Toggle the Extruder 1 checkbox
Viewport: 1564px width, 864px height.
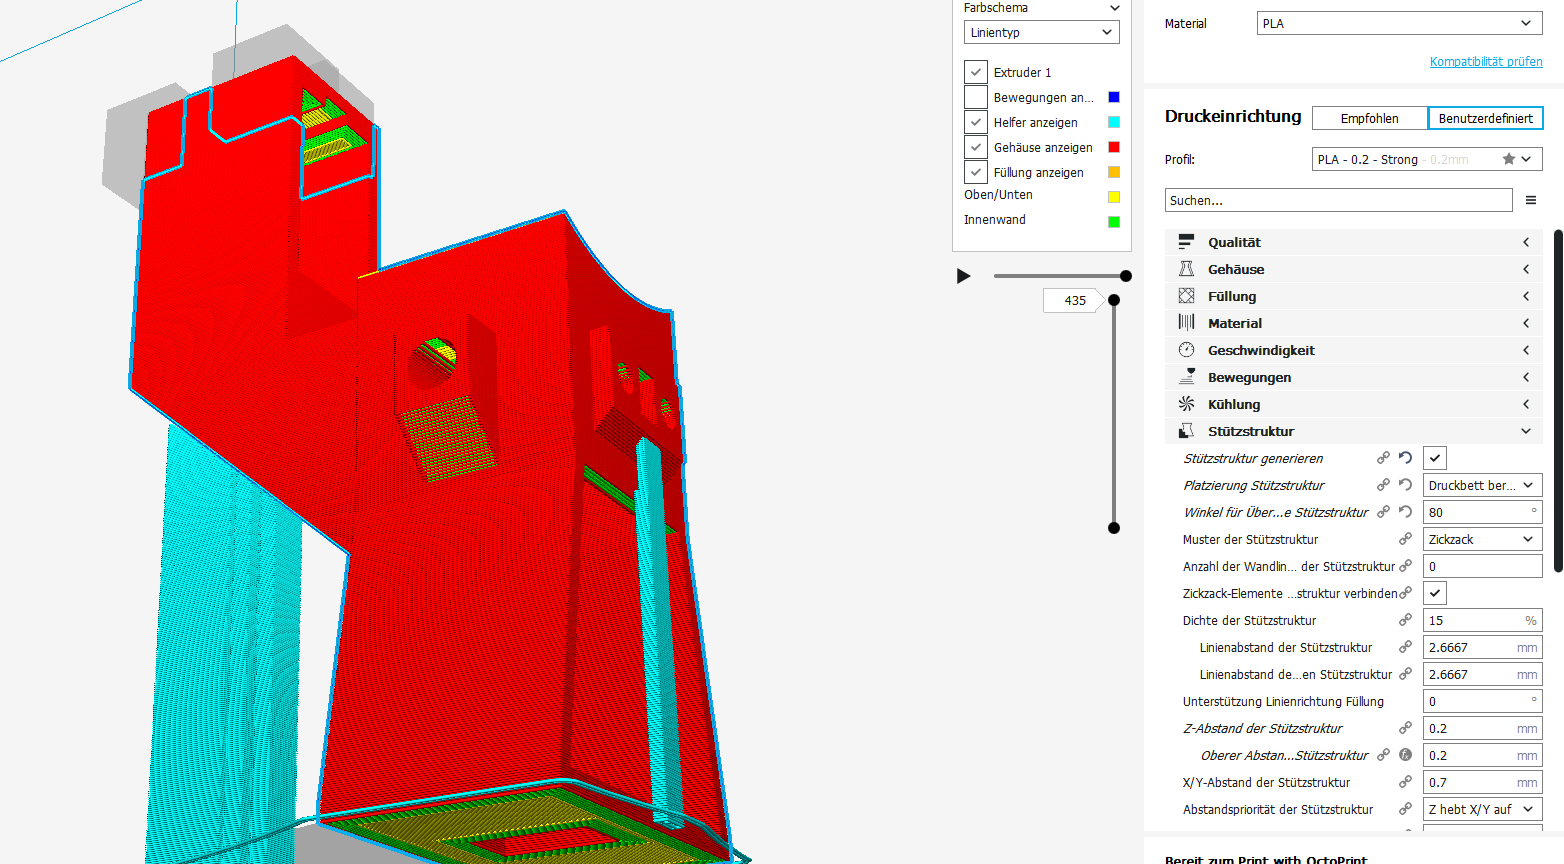[x=976, y=72]
